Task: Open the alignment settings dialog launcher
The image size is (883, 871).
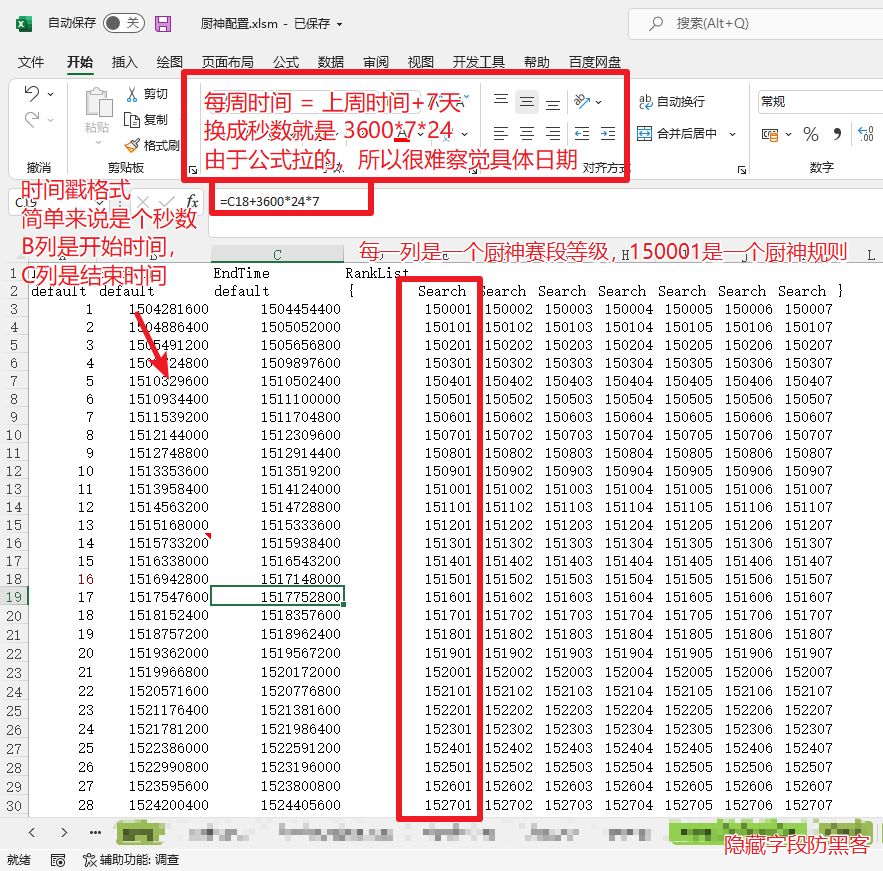Action: tap(742, 169)
